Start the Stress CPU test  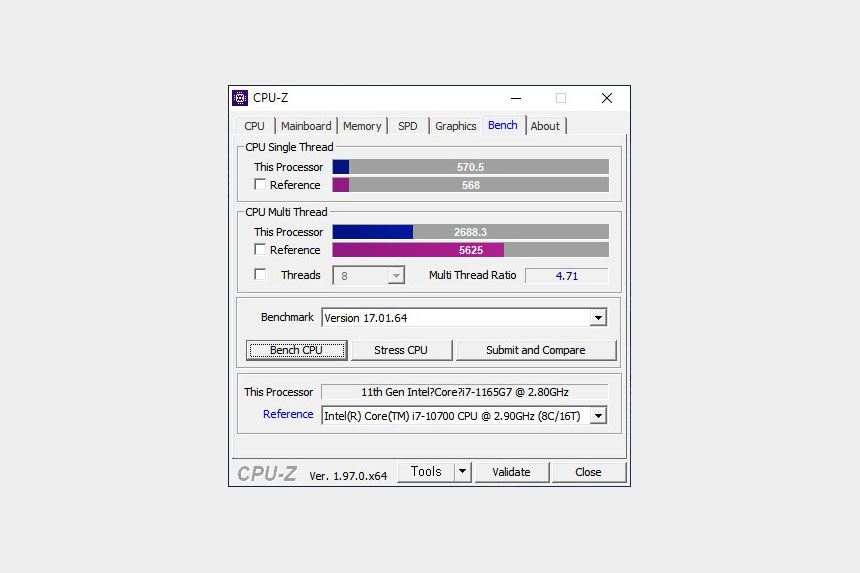pyautogui.click(x=401, y=350)
